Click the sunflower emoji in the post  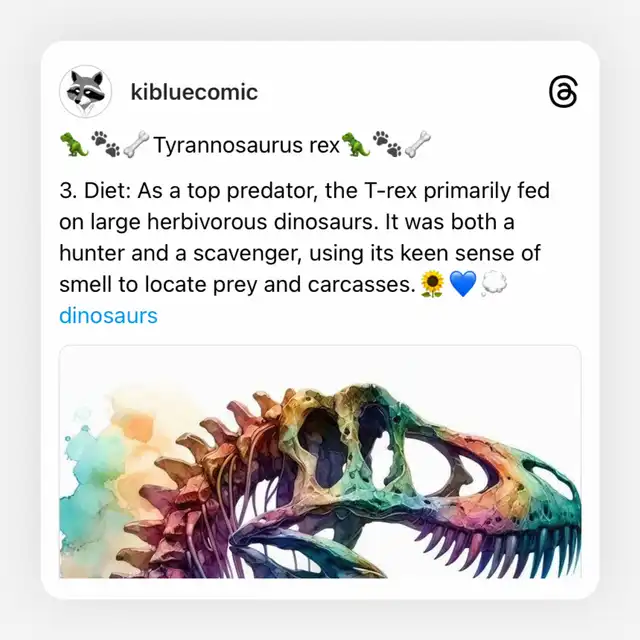click(432, 284)
